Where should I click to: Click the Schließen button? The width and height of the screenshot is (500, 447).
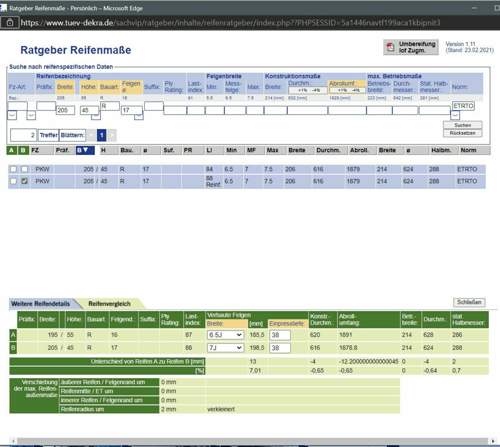pos(469,302)
